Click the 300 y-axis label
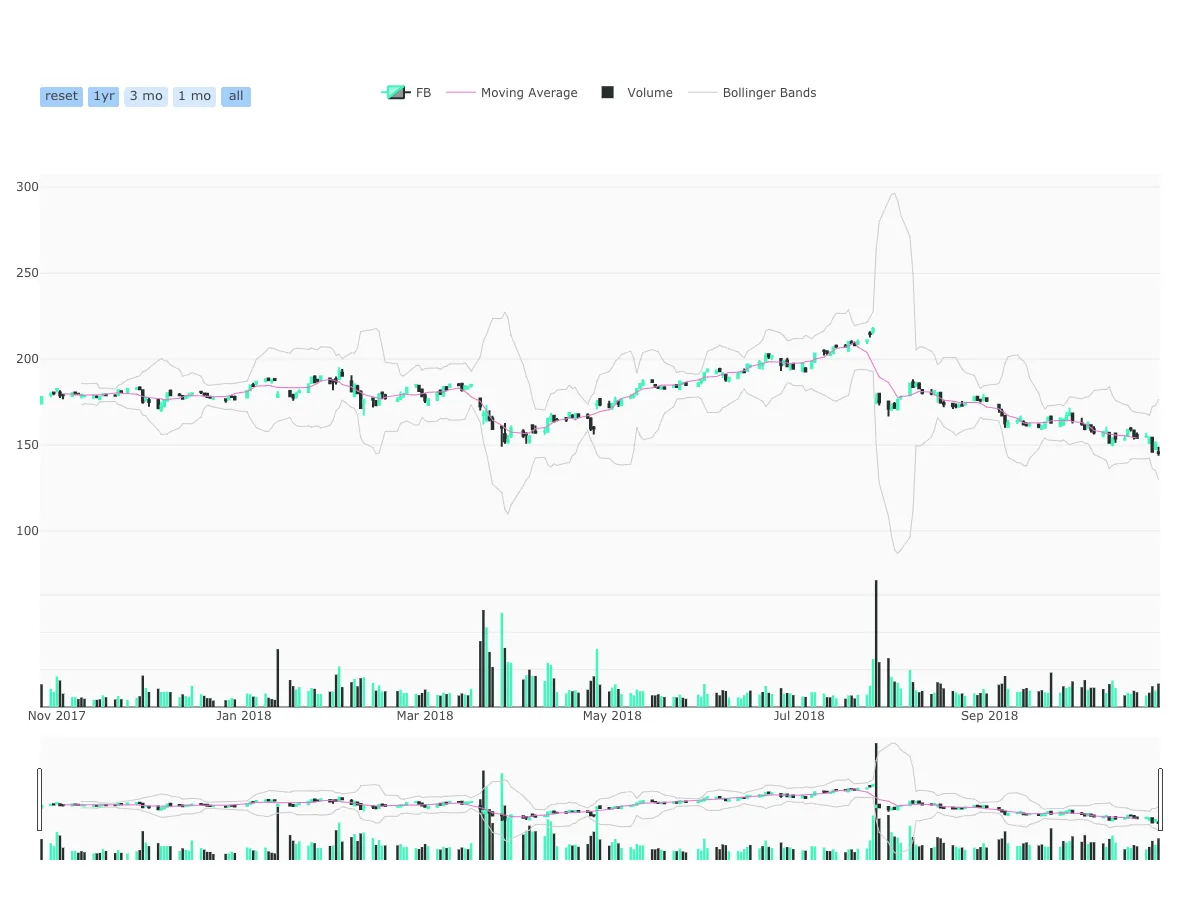This screenshot has width=1200, height=900. click(x=27, y=187)
